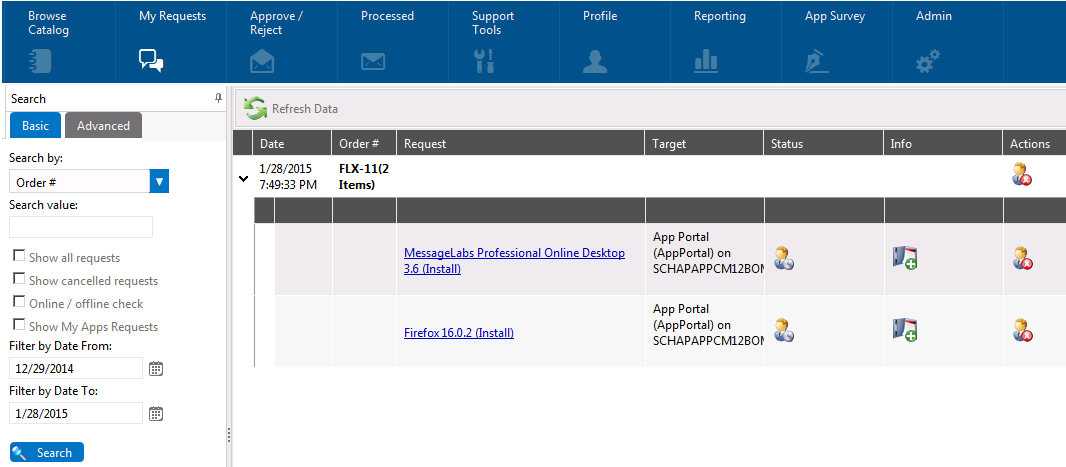Image resolution: width=1066 pixels, height=467 pixels.
Task: Open the Search by dropdown
Action: tap(159, 181)
